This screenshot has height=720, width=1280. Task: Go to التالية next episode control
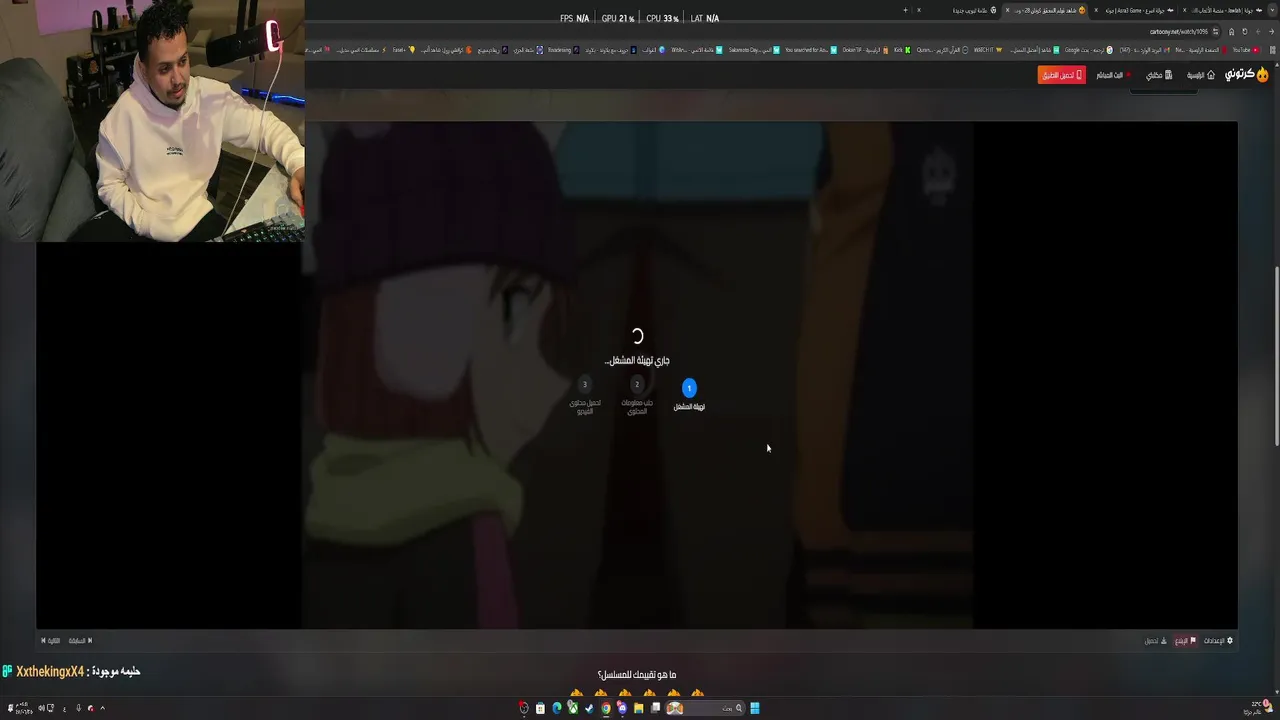(51, 641)
